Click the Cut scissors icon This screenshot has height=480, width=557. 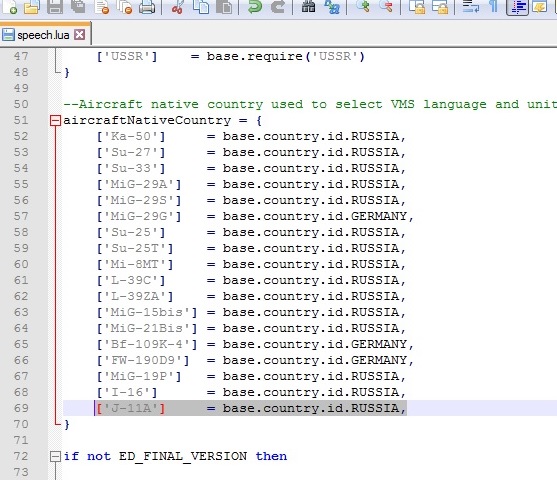[177, 6]
